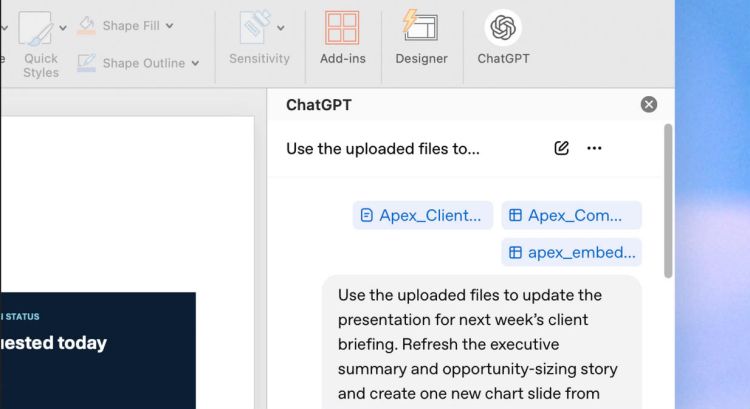This screenshot has height=409, width=750.
Task: Close the ChatGPT side panel
Action: click(649, 104)
